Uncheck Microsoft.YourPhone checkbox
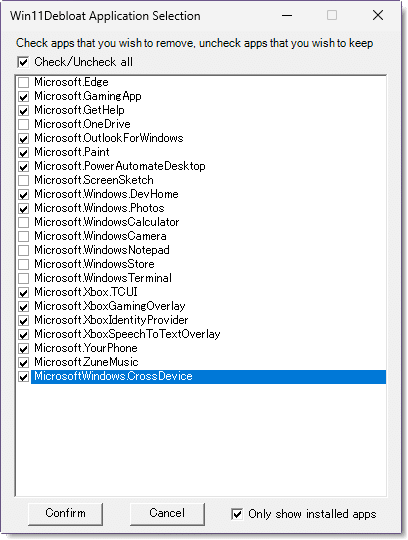This screenshot has width=408, height=540. coord(23,349)
